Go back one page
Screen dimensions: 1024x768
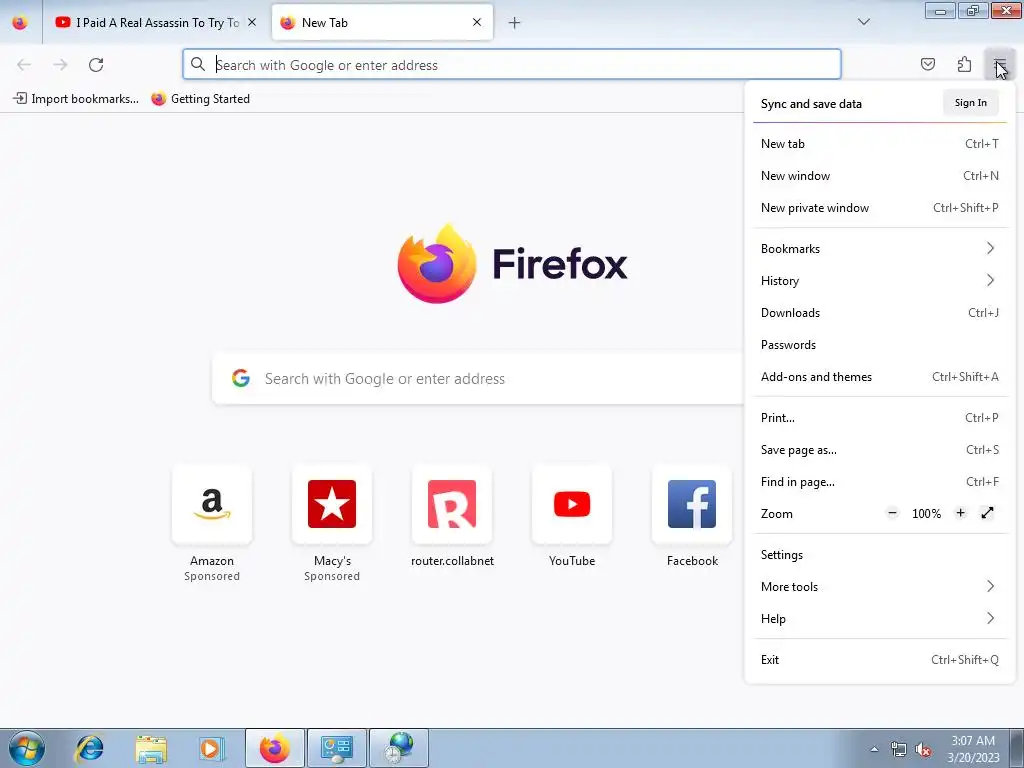24,65
